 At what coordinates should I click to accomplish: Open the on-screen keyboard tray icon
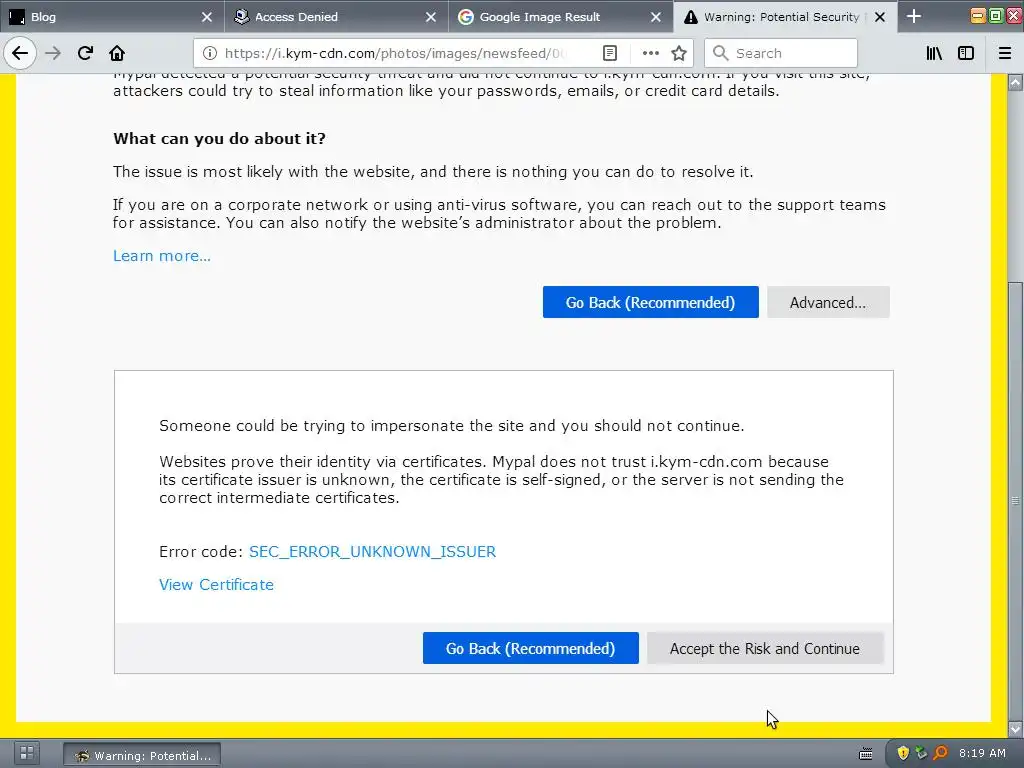pyautogui.click(x=865, y=754)
